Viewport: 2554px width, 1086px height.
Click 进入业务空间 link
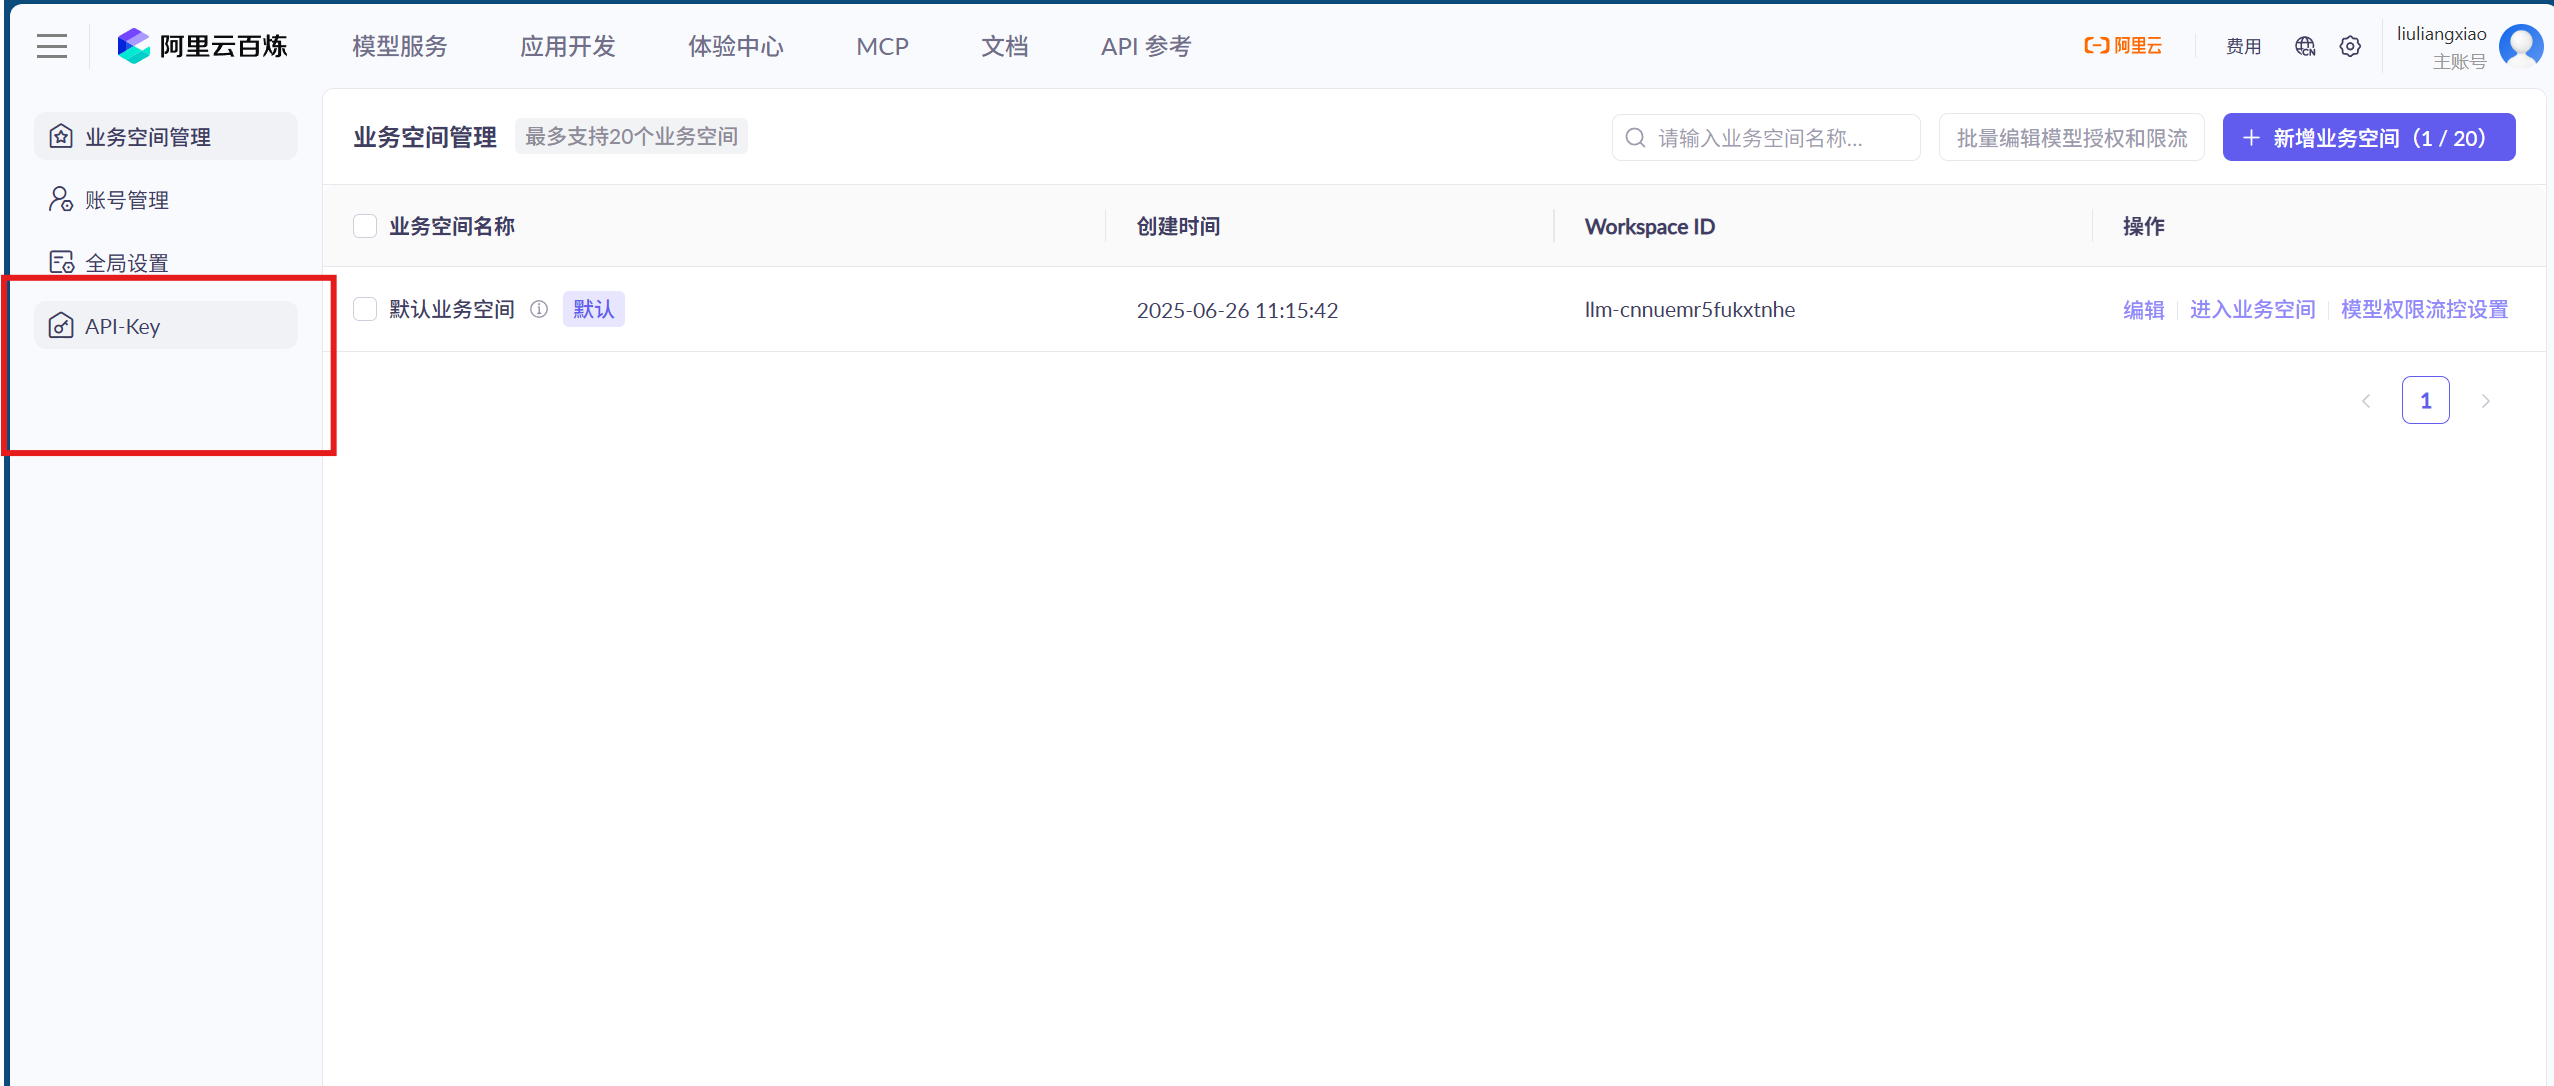2252,310
